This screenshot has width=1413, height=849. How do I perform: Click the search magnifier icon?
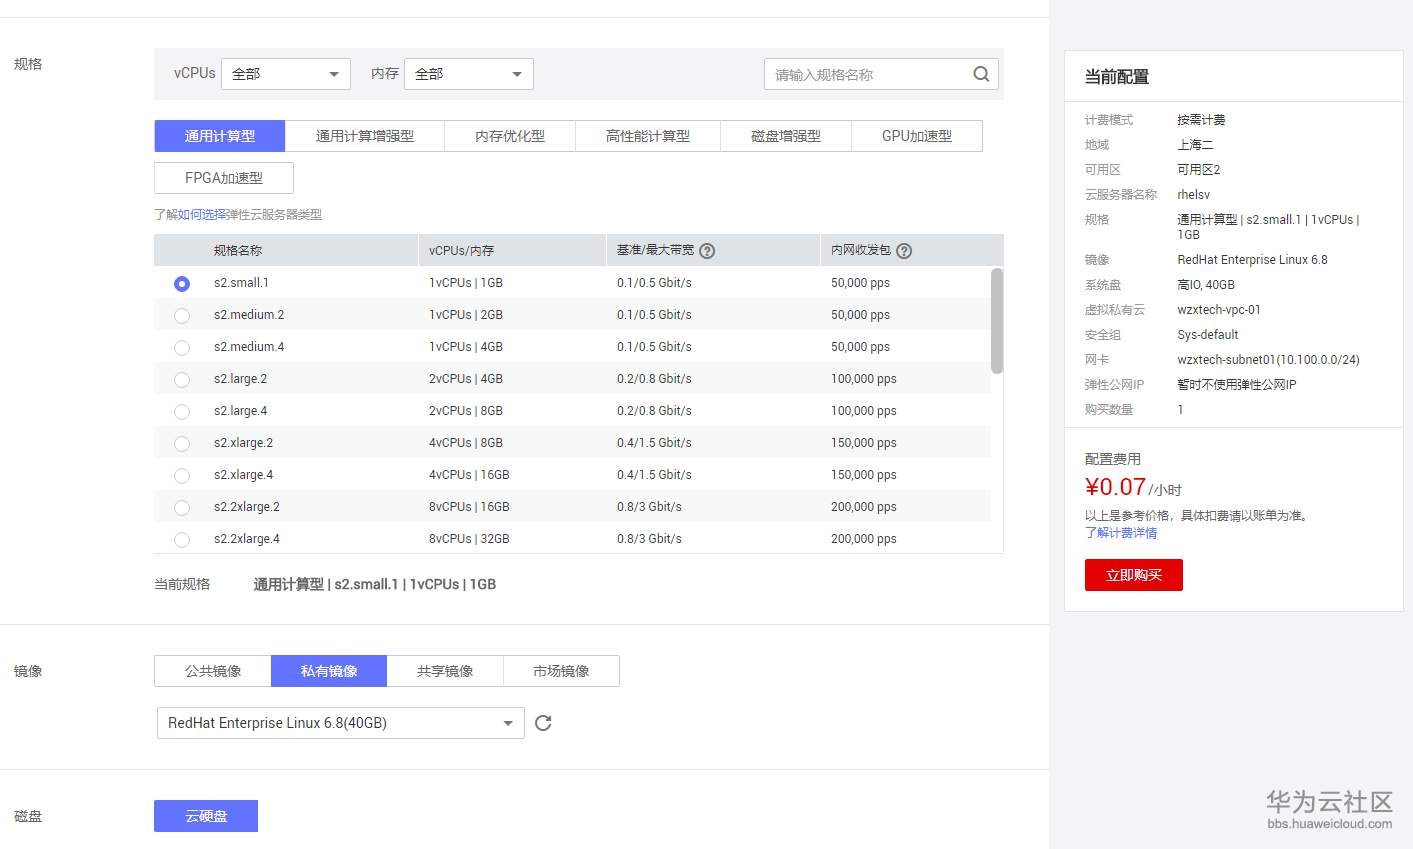coord(981,73)
